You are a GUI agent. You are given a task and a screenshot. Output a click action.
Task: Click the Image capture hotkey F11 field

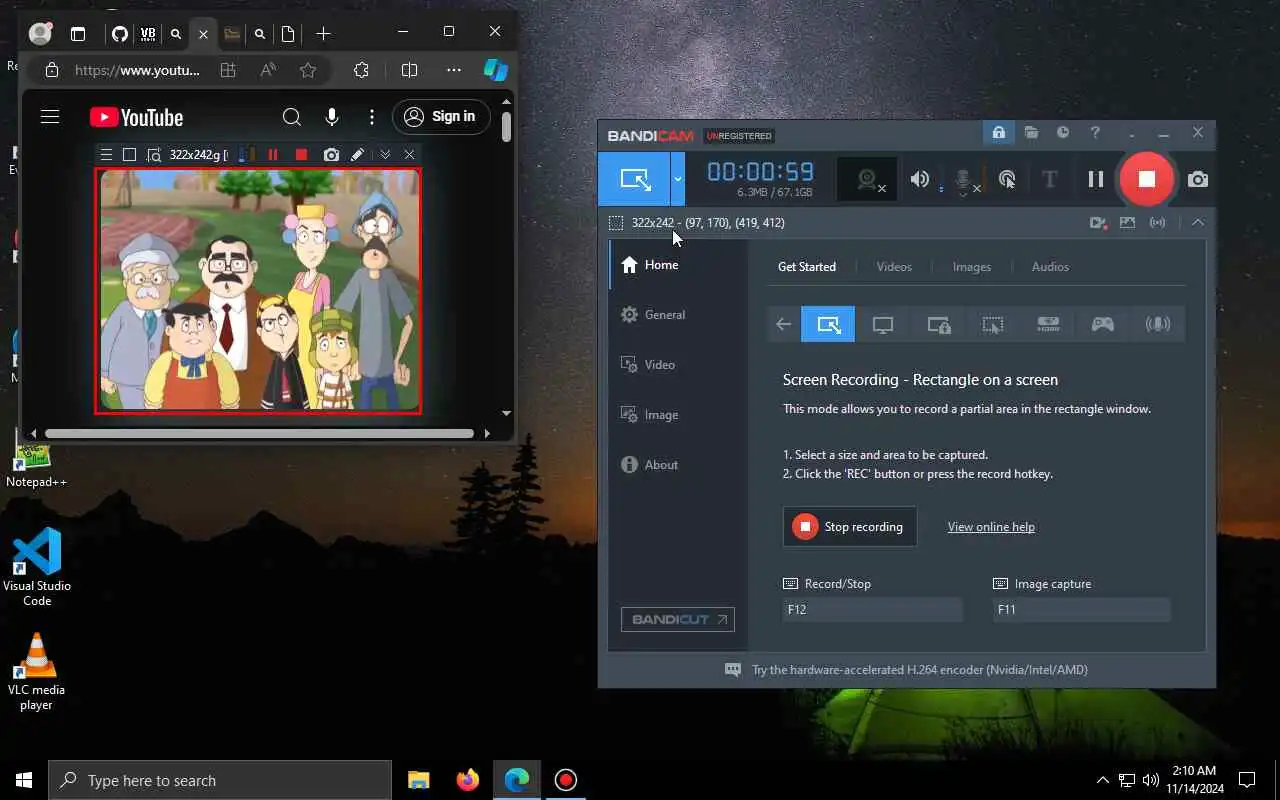tap(1082, 609)
